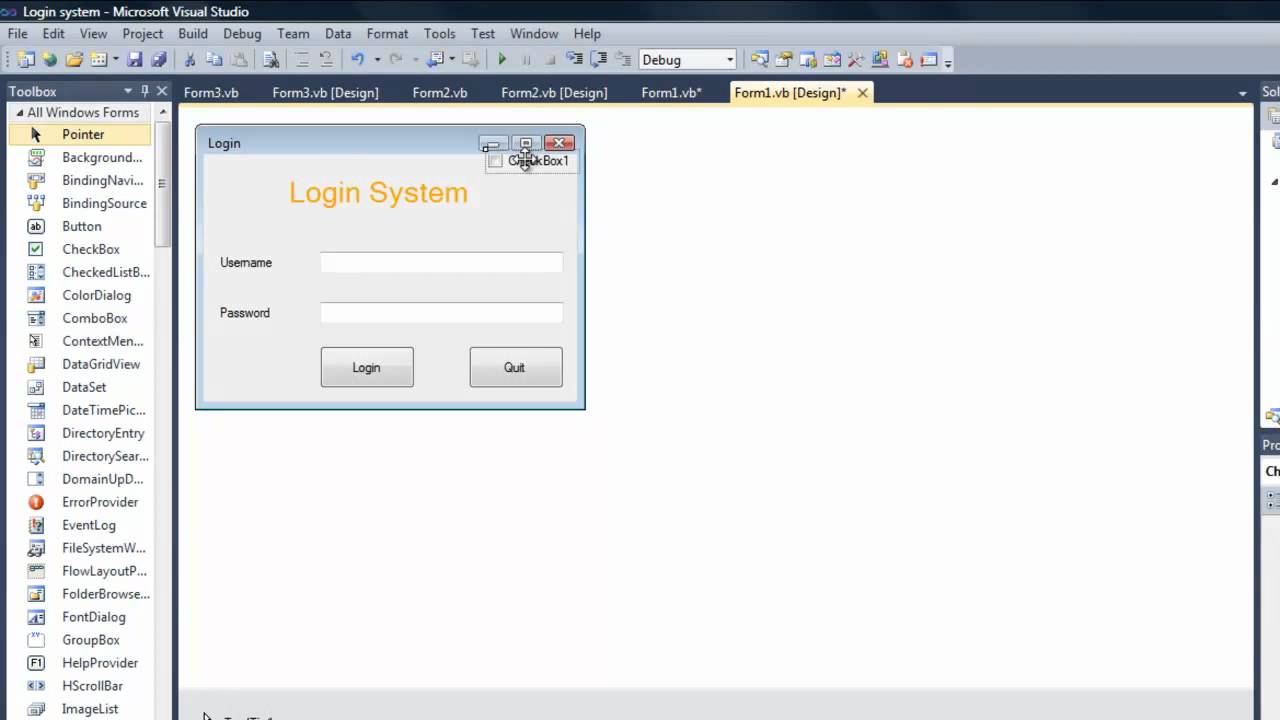Open the Format menu
This screenshot has width=1280, height=720.
click(387, 33)
